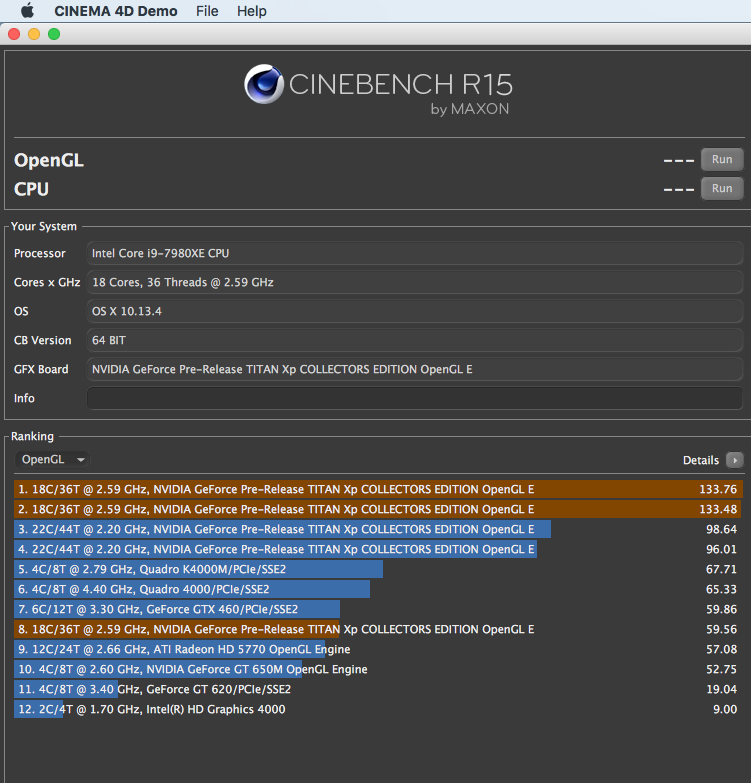
Task: Click the Details label in Ranking
Action: (701, 460)
